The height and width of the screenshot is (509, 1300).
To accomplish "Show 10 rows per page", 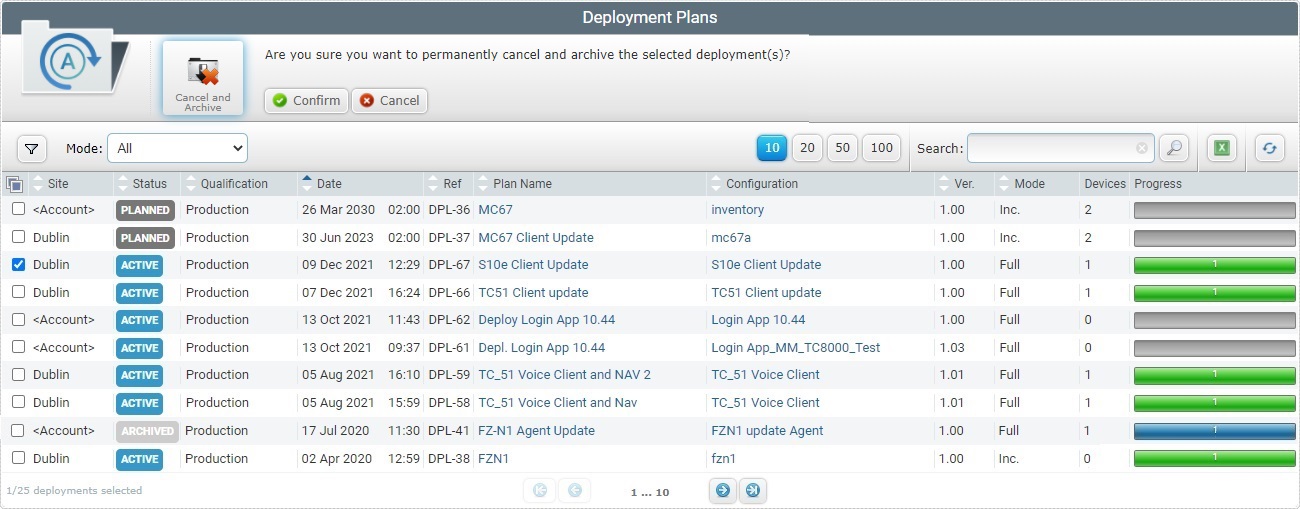I will pos(772,148).
